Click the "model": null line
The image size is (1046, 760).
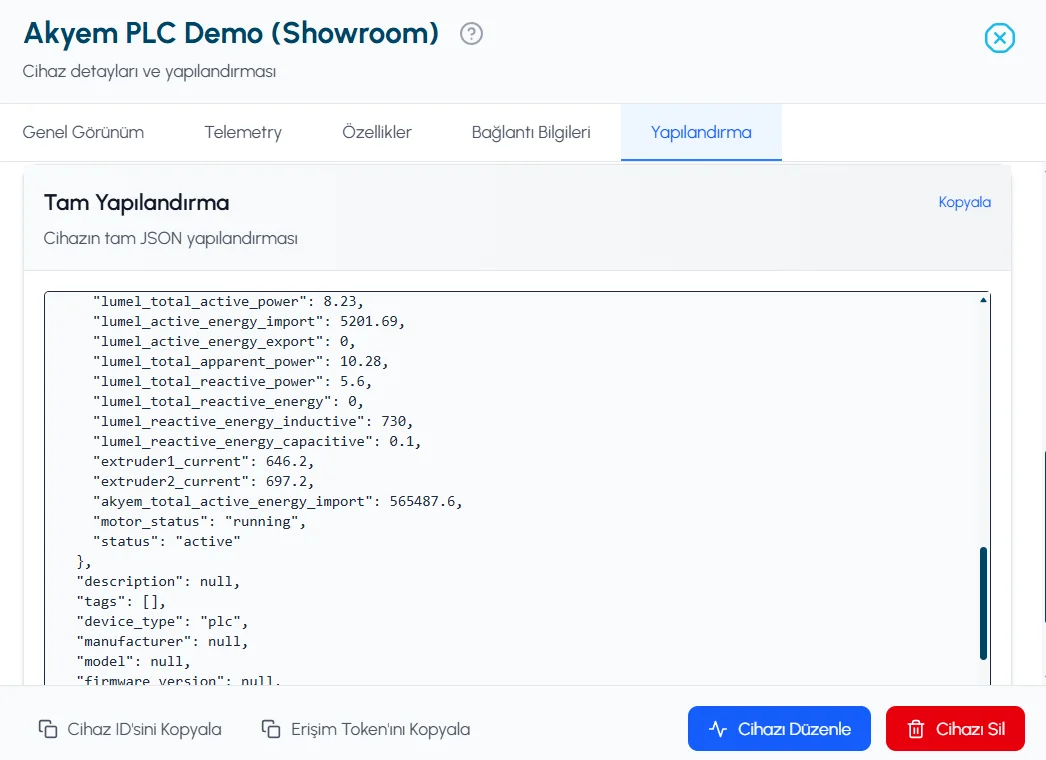(133, 662)
